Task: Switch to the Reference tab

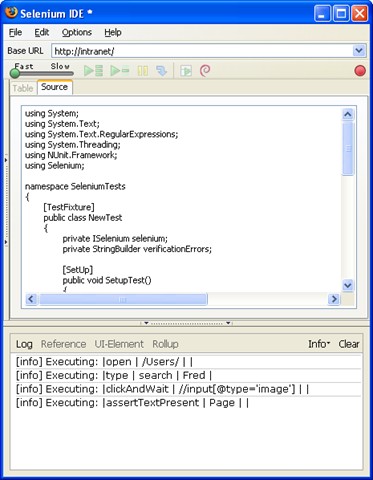Action: (63, 344)
